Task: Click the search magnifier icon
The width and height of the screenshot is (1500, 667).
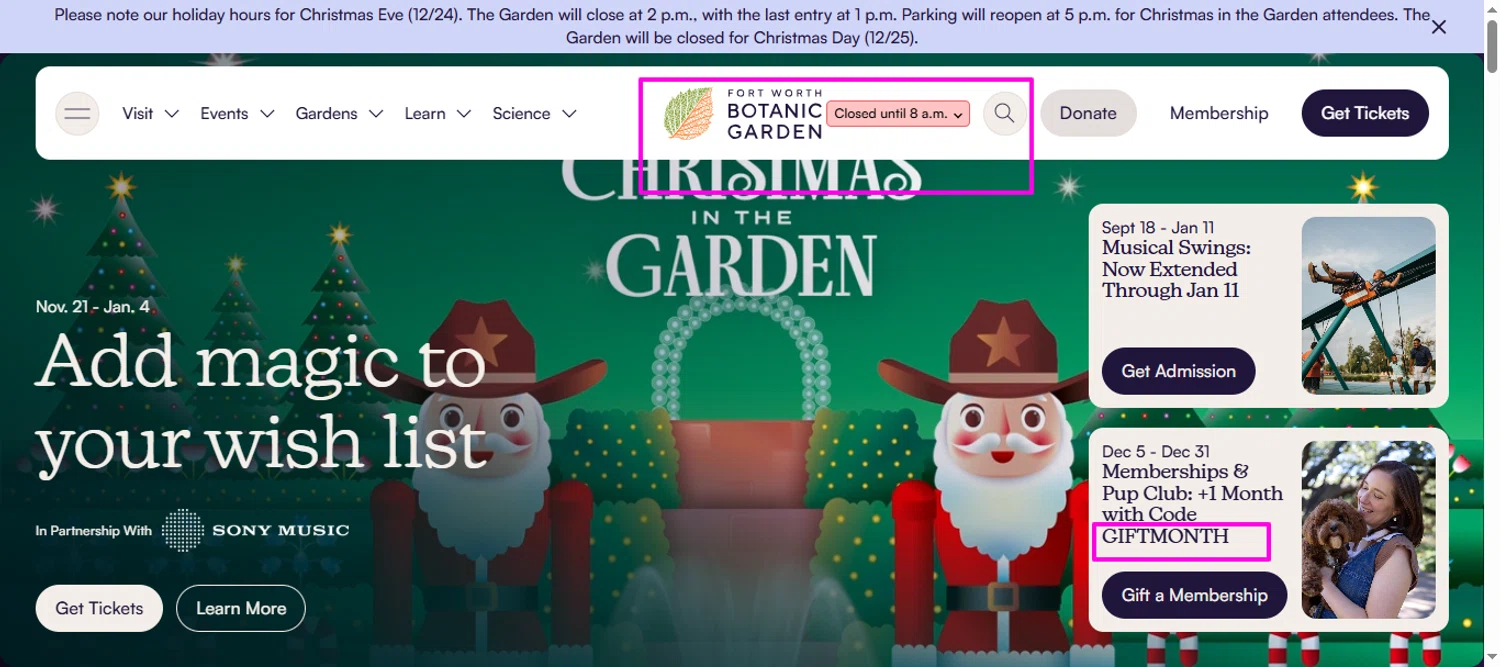Action: point(1005,113)
